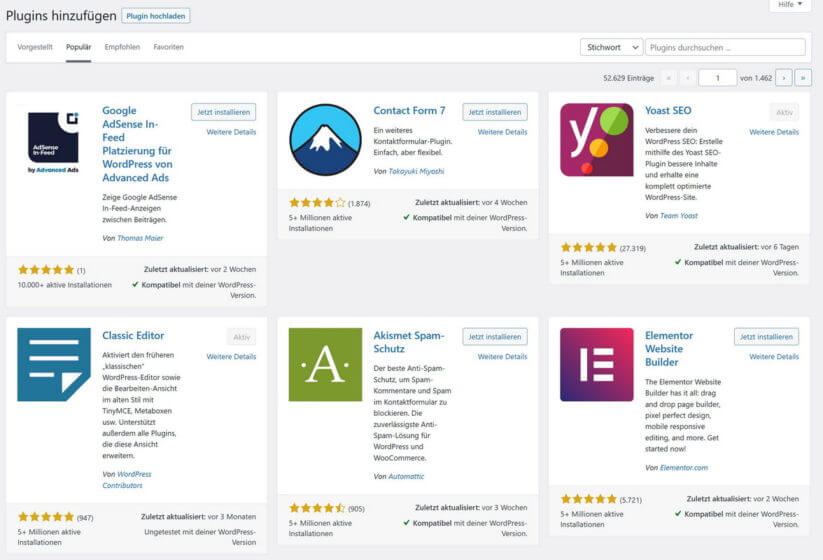Select the Populär tab

(x=78, y=47)
